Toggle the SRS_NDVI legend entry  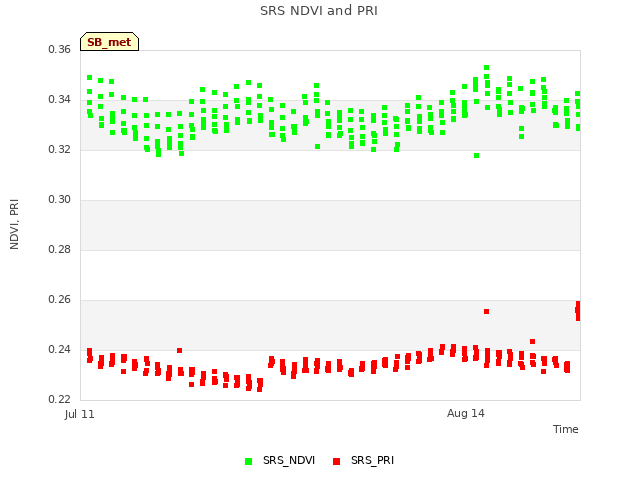click(x=280, y=460)
